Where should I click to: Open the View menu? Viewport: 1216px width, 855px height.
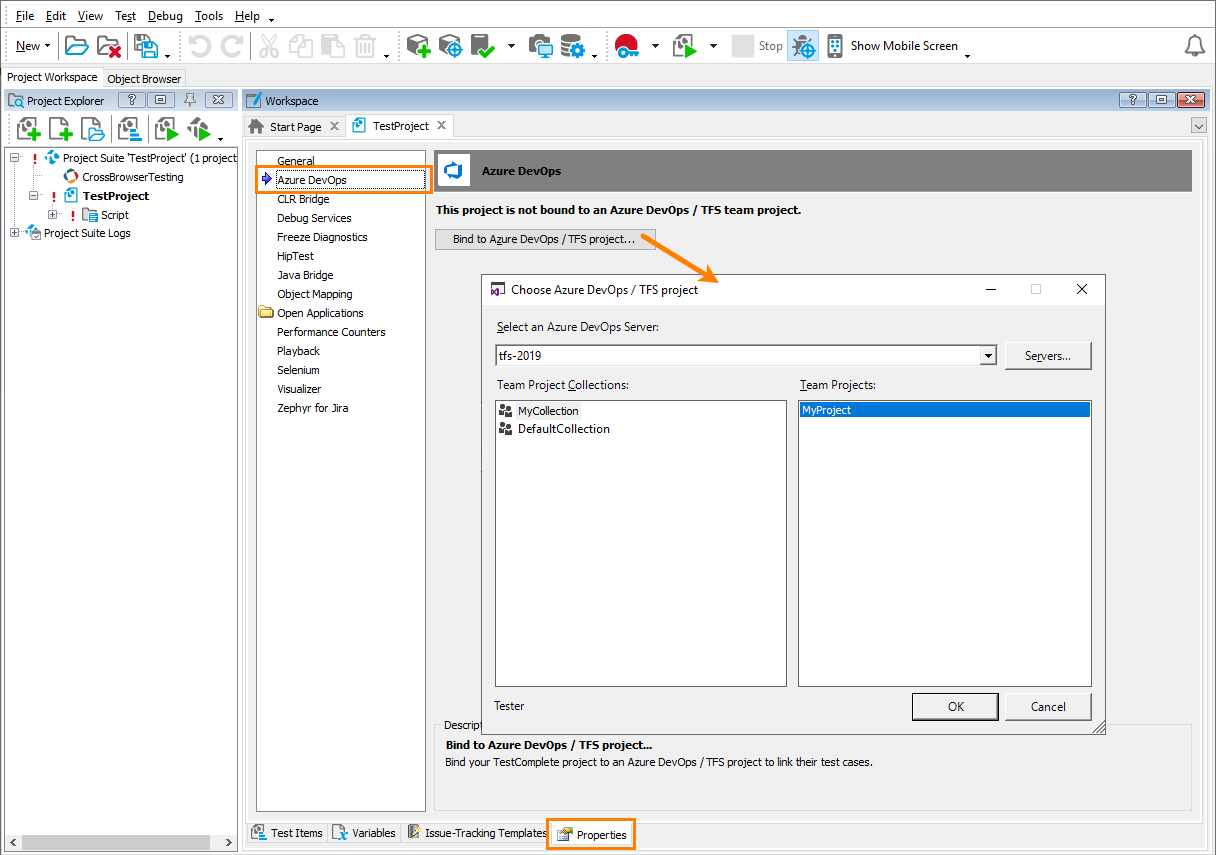tap(90, 16)
